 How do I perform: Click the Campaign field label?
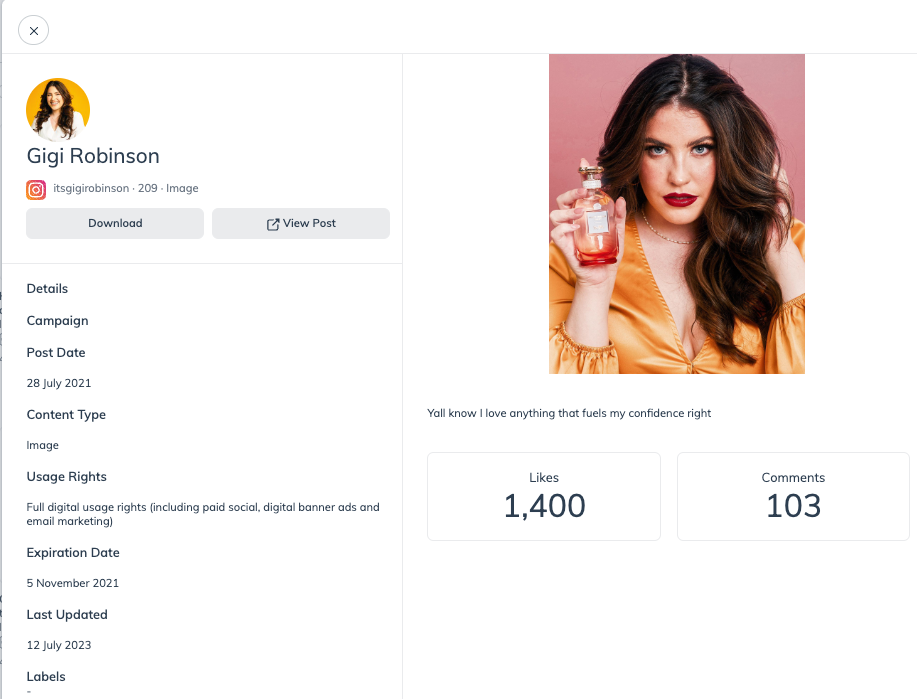pos(57,321)
